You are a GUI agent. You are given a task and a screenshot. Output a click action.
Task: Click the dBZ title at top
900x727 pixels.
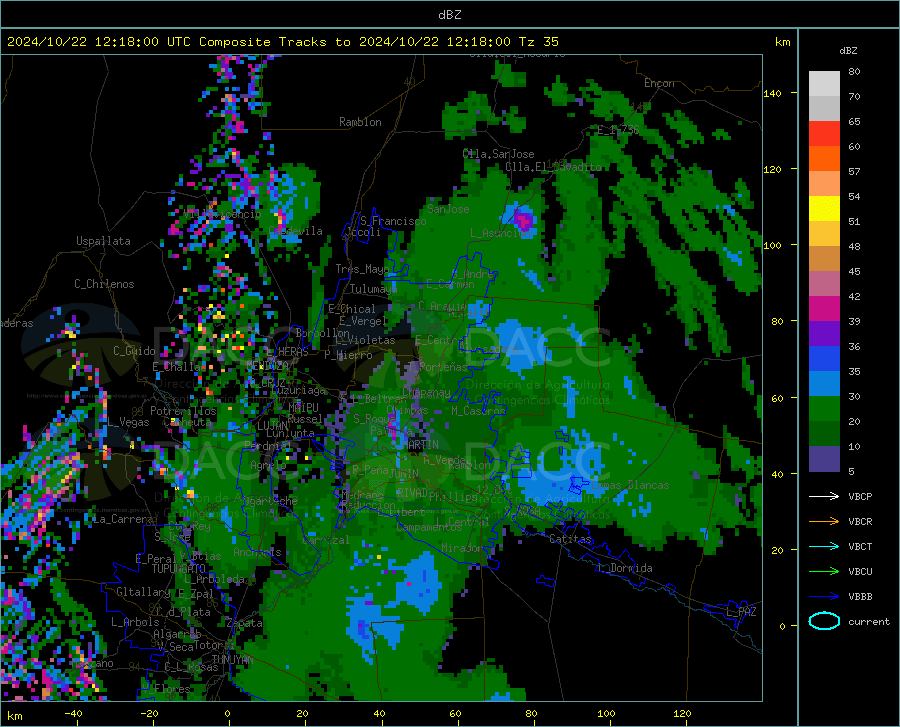click(x=449, y=15)
